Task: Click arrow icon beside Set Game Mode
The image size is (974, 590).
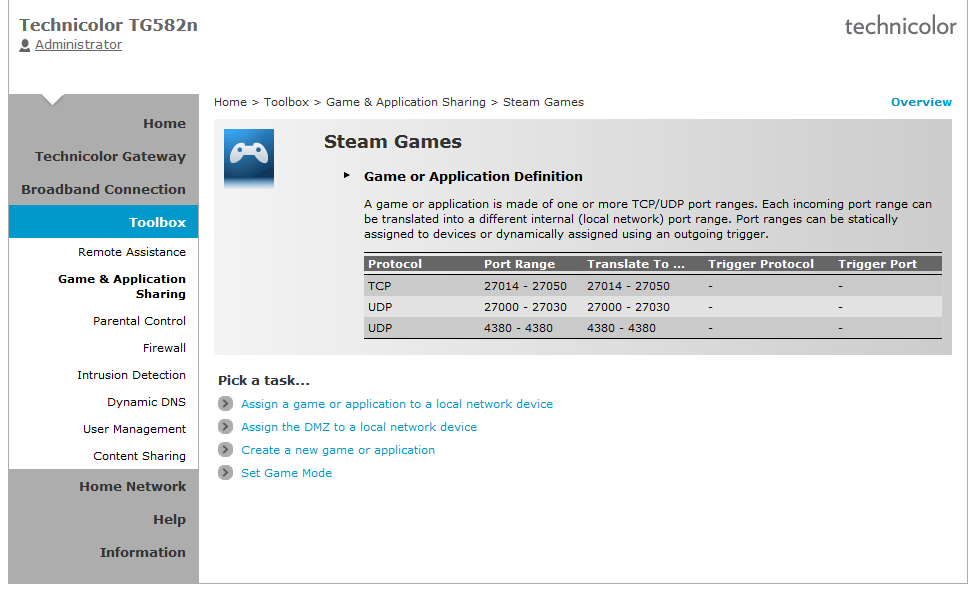Action: click(225, 473)
